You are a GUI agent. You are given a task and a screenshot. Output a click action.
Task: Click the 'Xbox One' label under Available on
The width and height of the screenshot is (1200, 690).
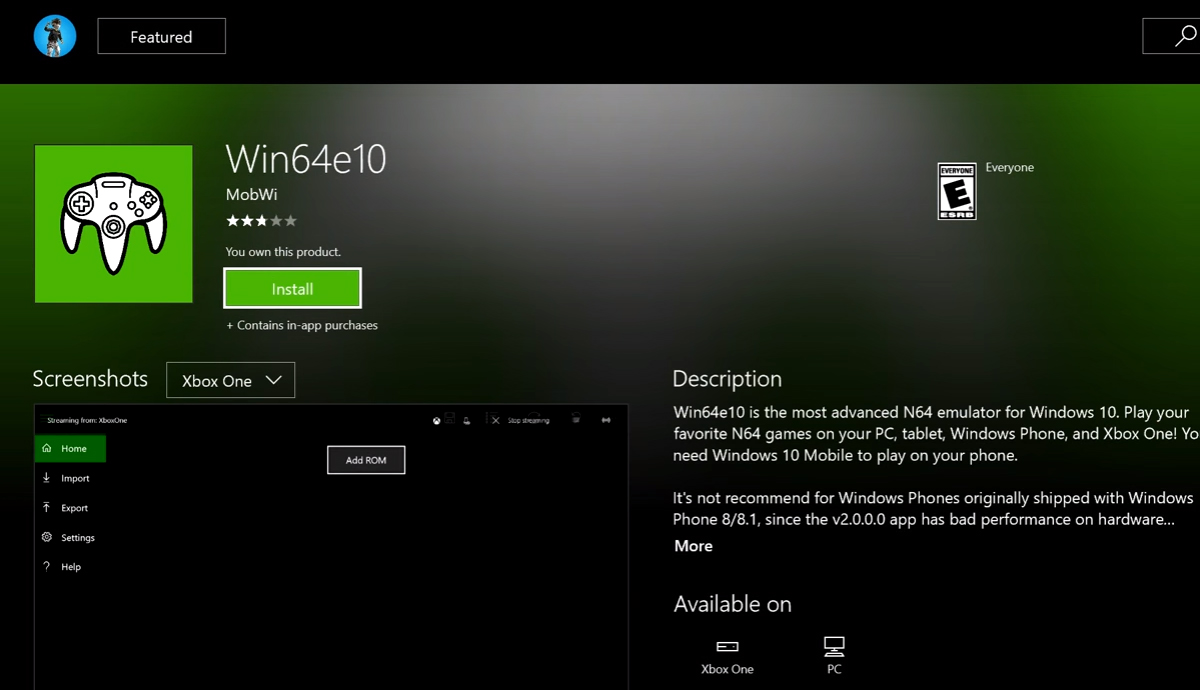(x=728, y=669)
